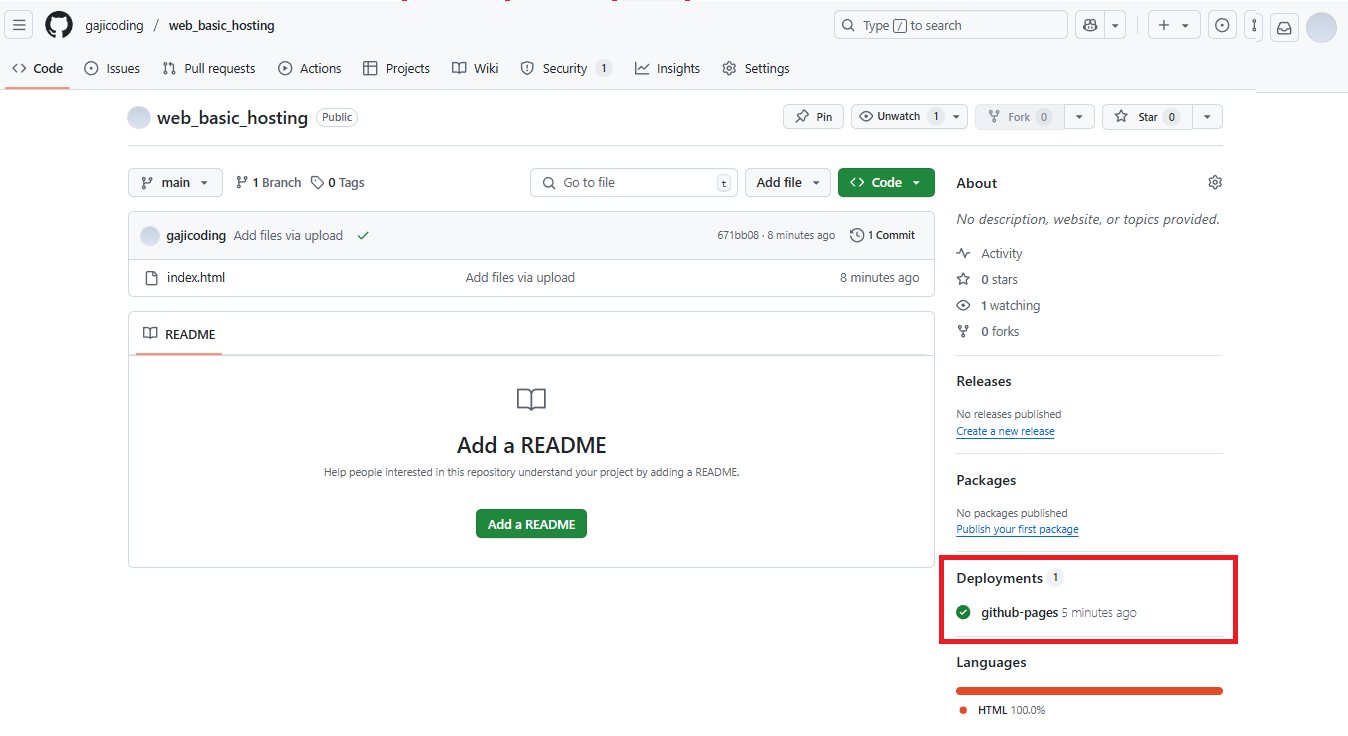This screenshot has height=736, width=1348.
Task: Open commit hash 671bb08 link
Action: pos(738,236)
